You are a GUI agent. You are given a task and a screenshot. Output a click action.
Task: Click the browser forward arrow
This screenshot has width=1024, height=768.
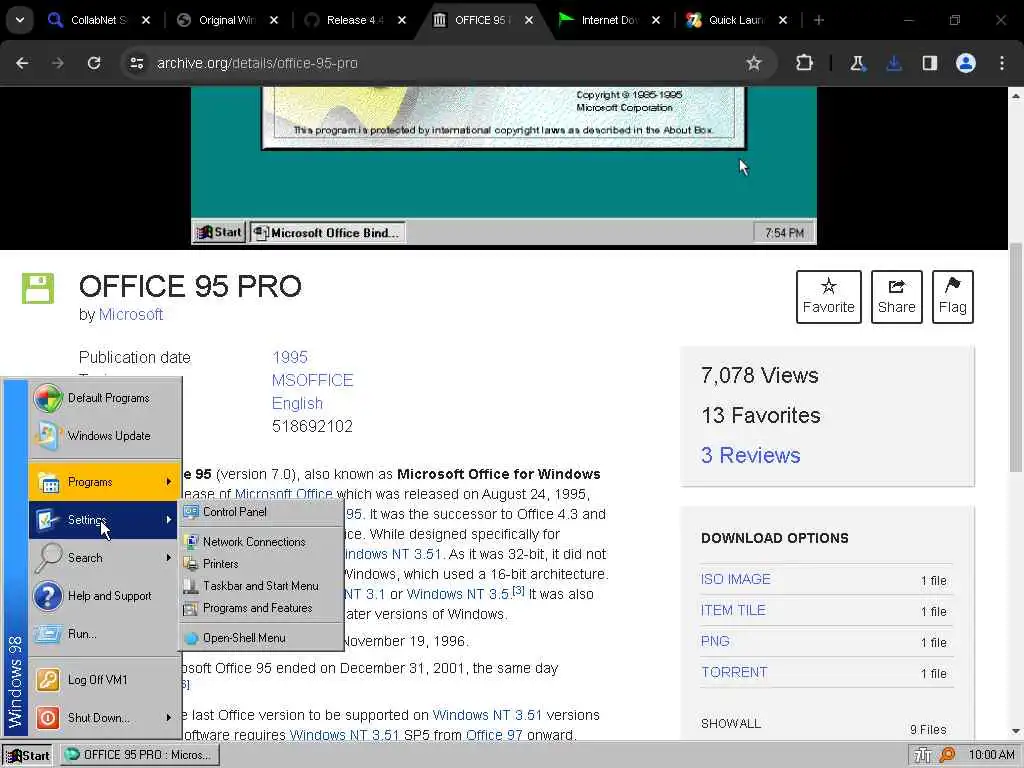coord(58,63)
